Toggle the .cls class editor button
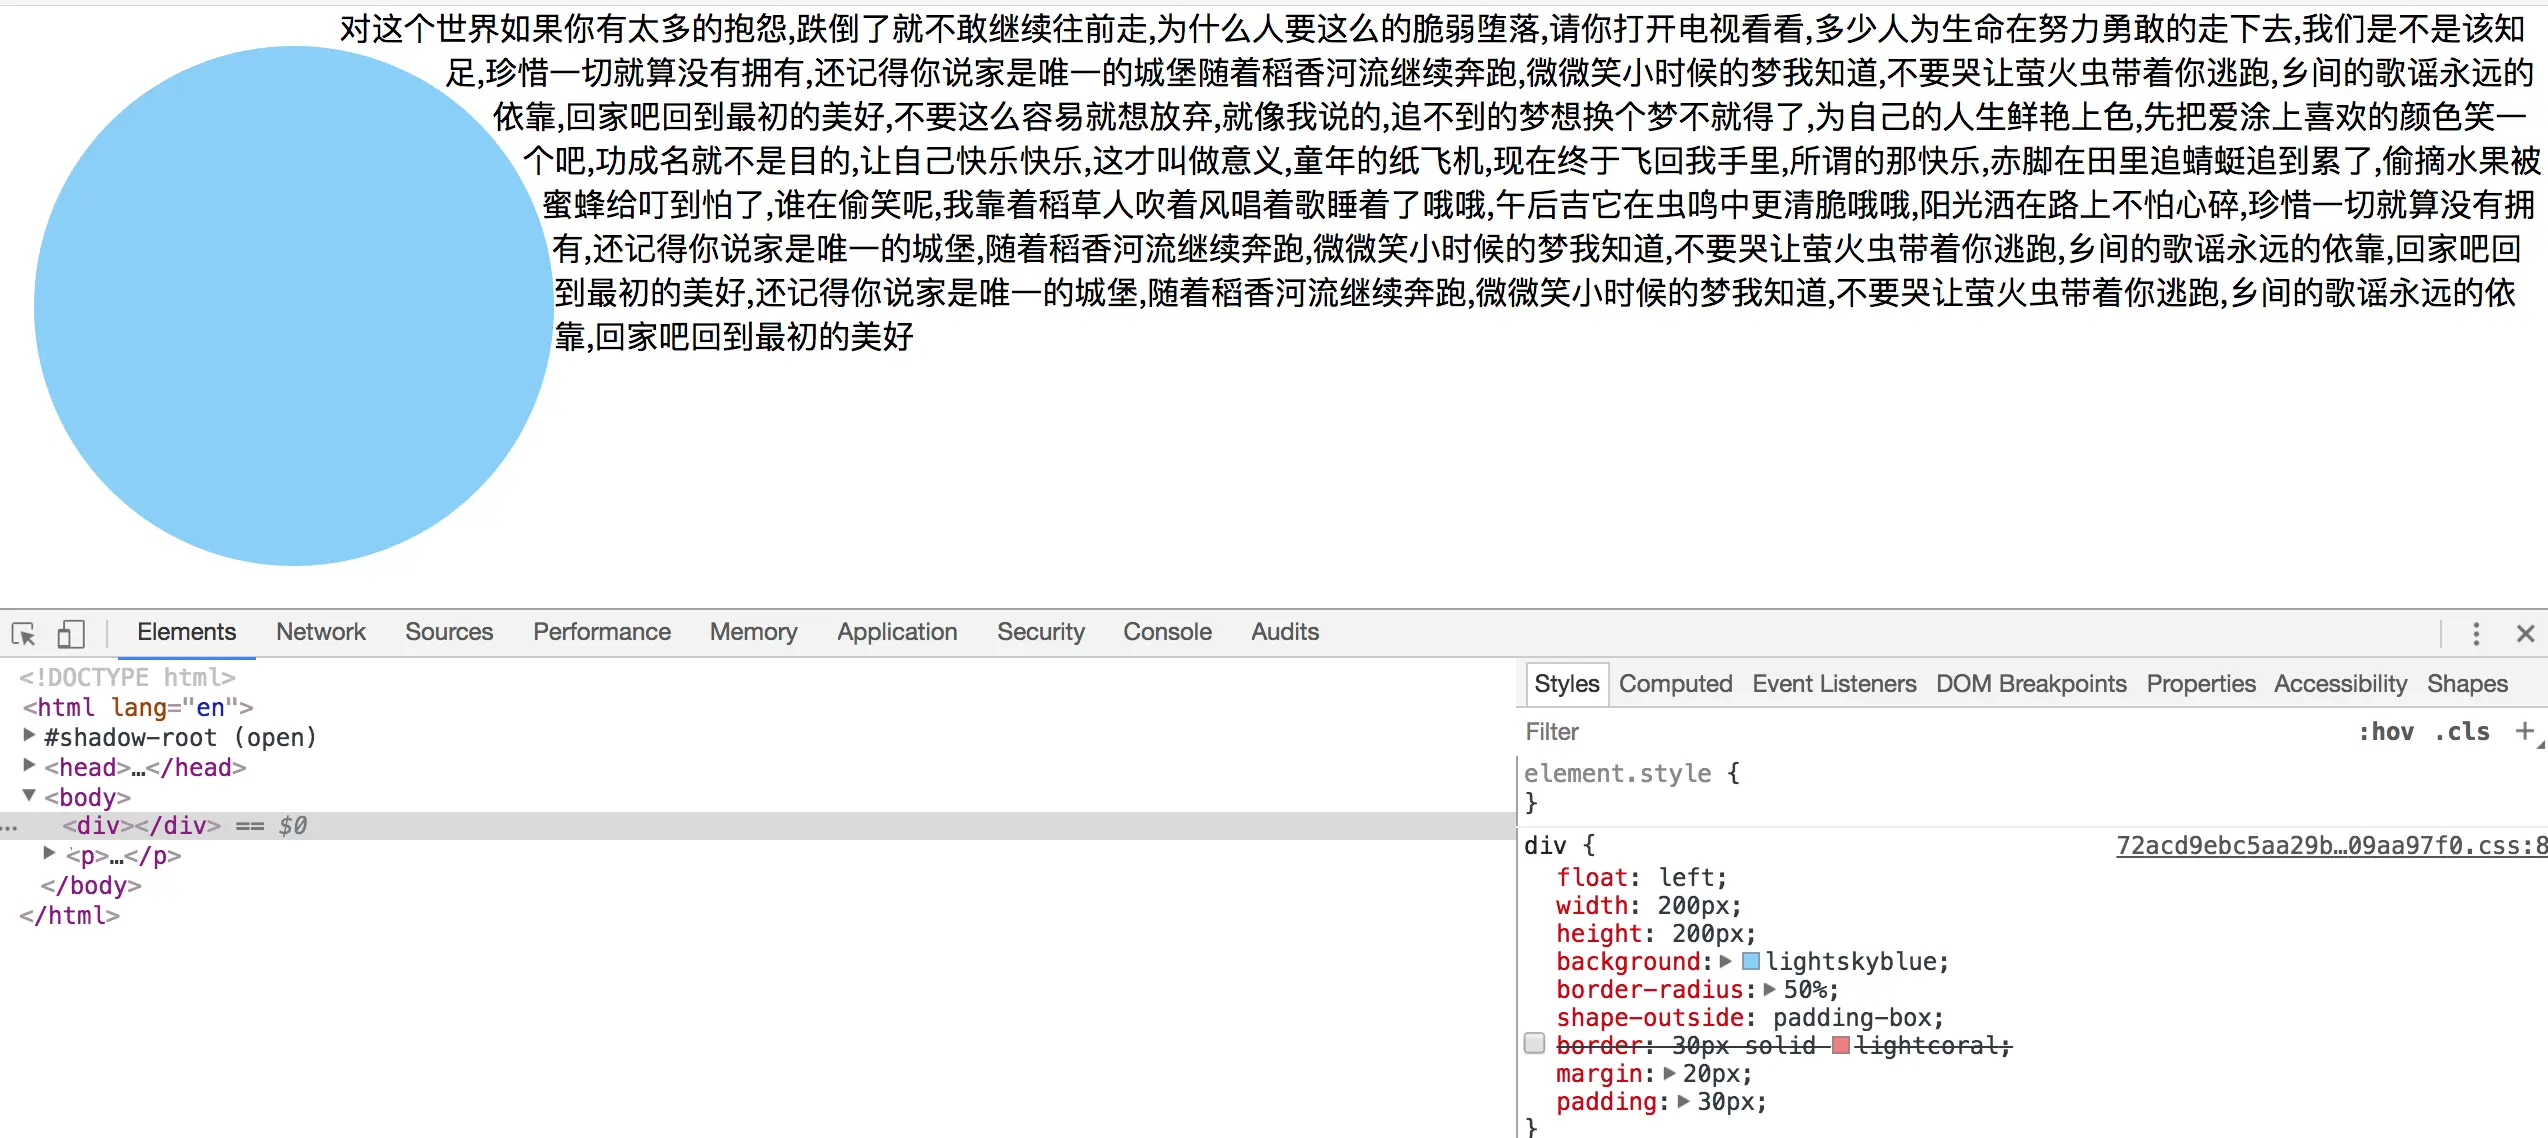The image size is (2548, 1138). [2462, 732]
